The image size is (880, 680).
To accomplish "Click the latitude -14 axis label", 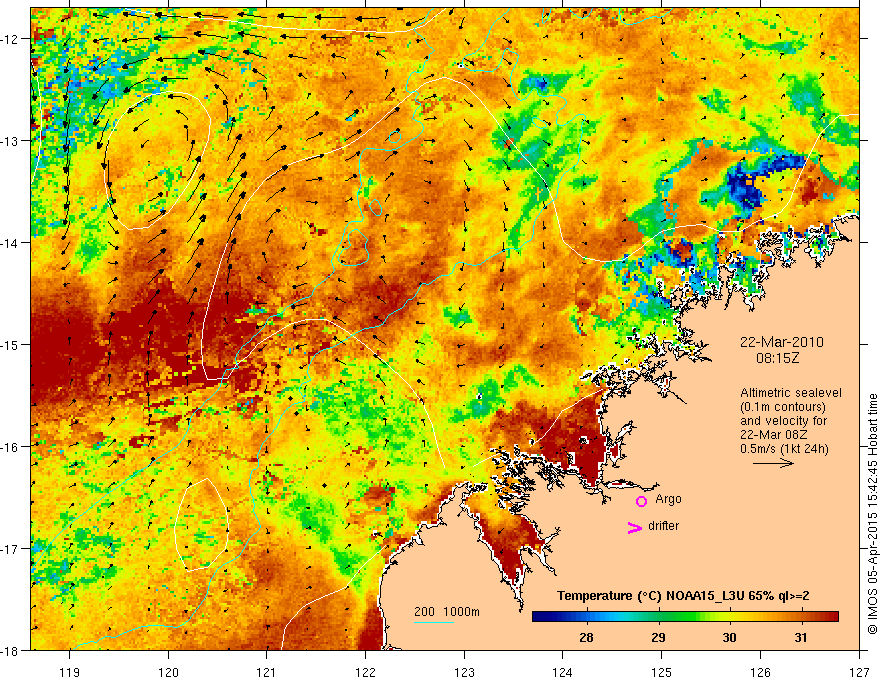I will [x=11, y=243].
